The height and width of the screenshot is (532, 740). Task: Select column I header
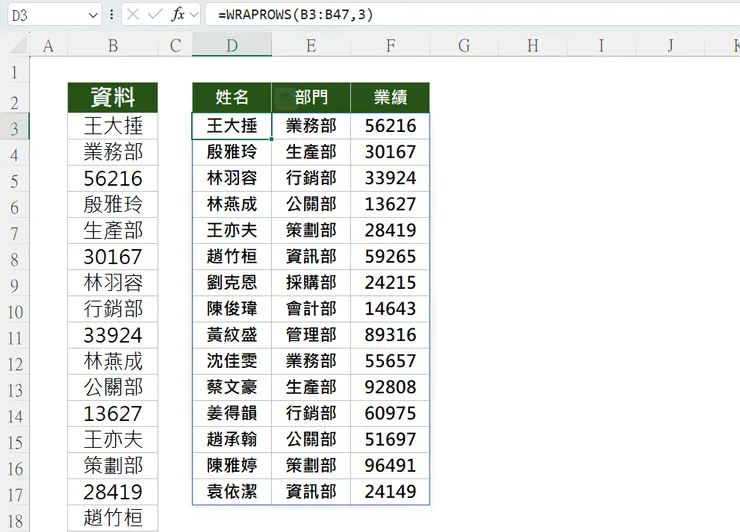601,46
